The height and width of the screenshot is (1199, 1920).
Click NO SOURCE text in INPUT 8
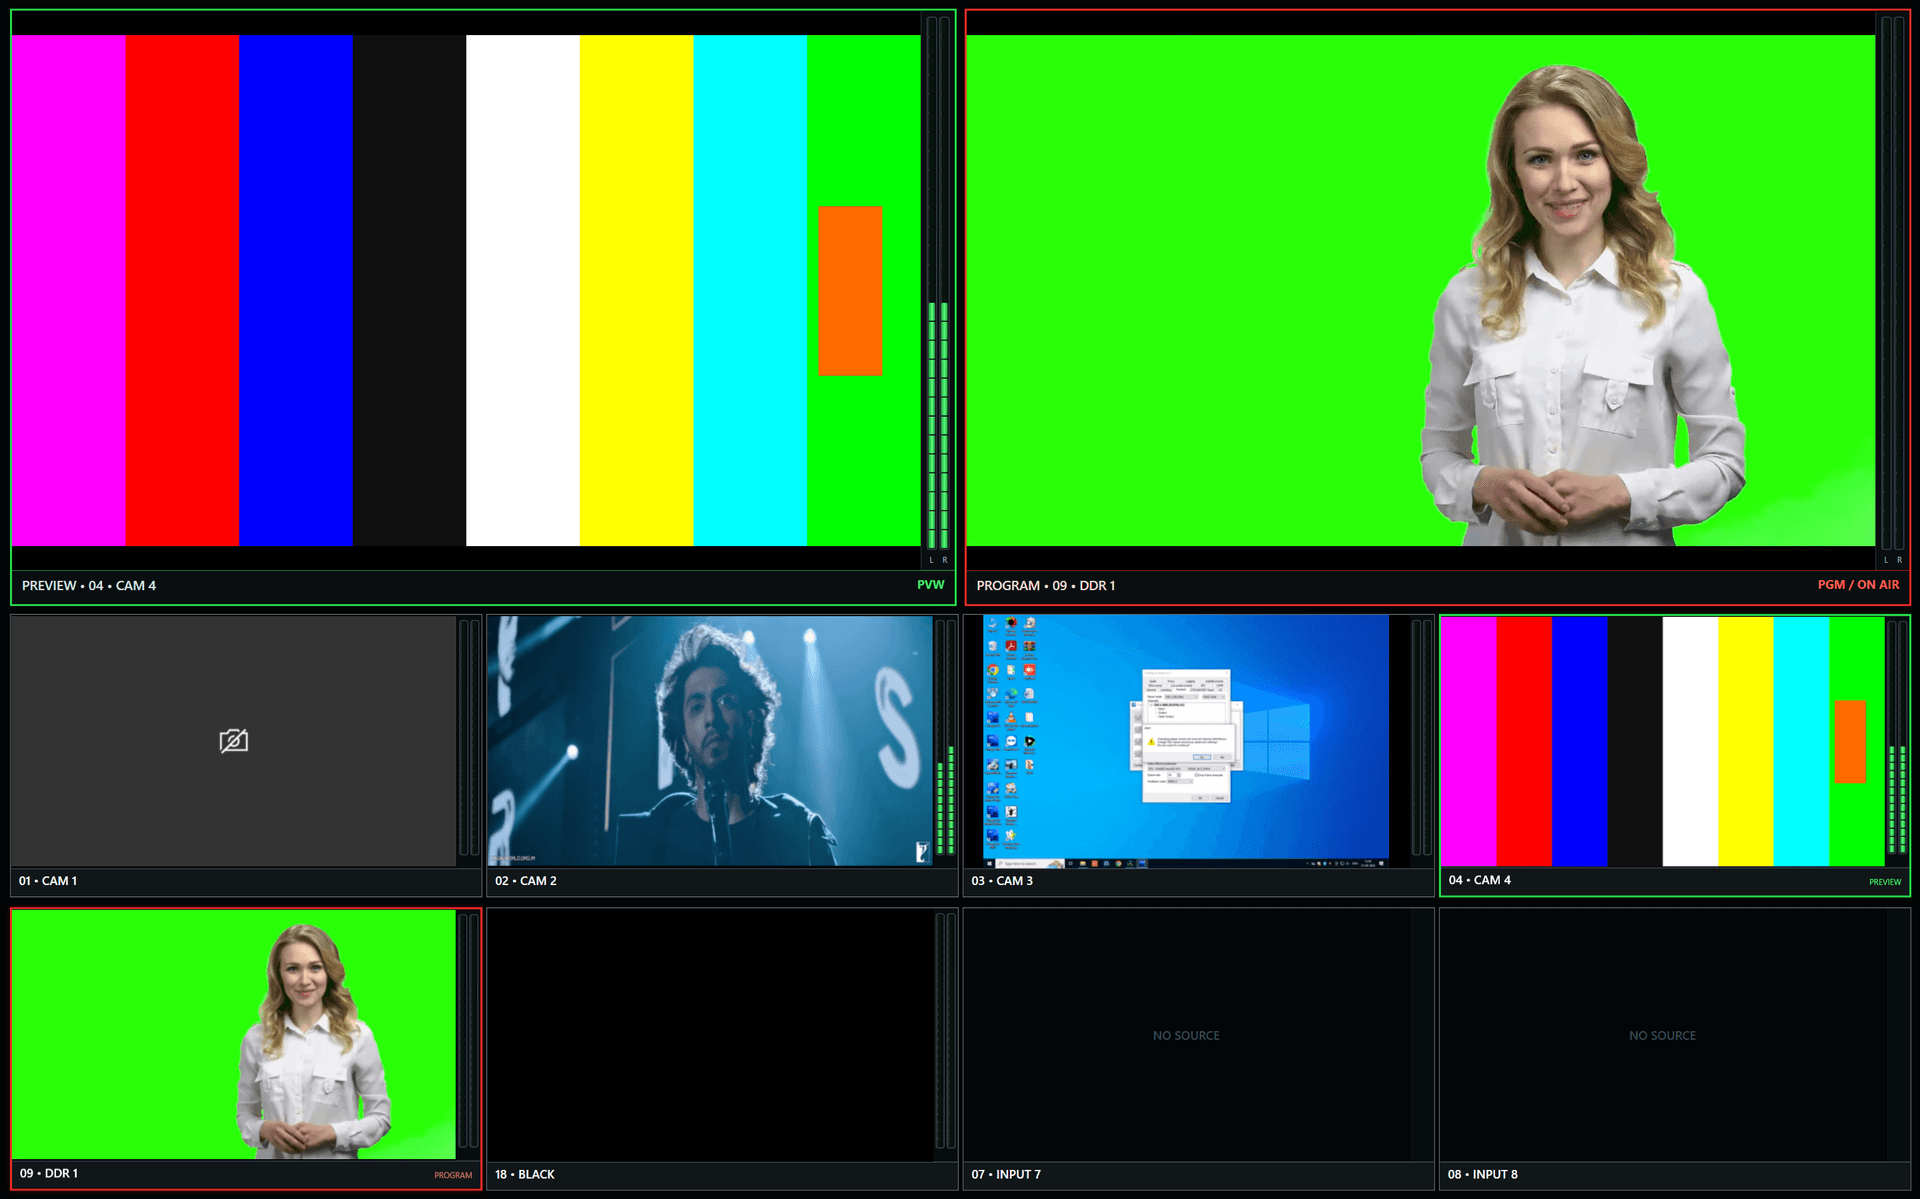pos(1662,1036)
